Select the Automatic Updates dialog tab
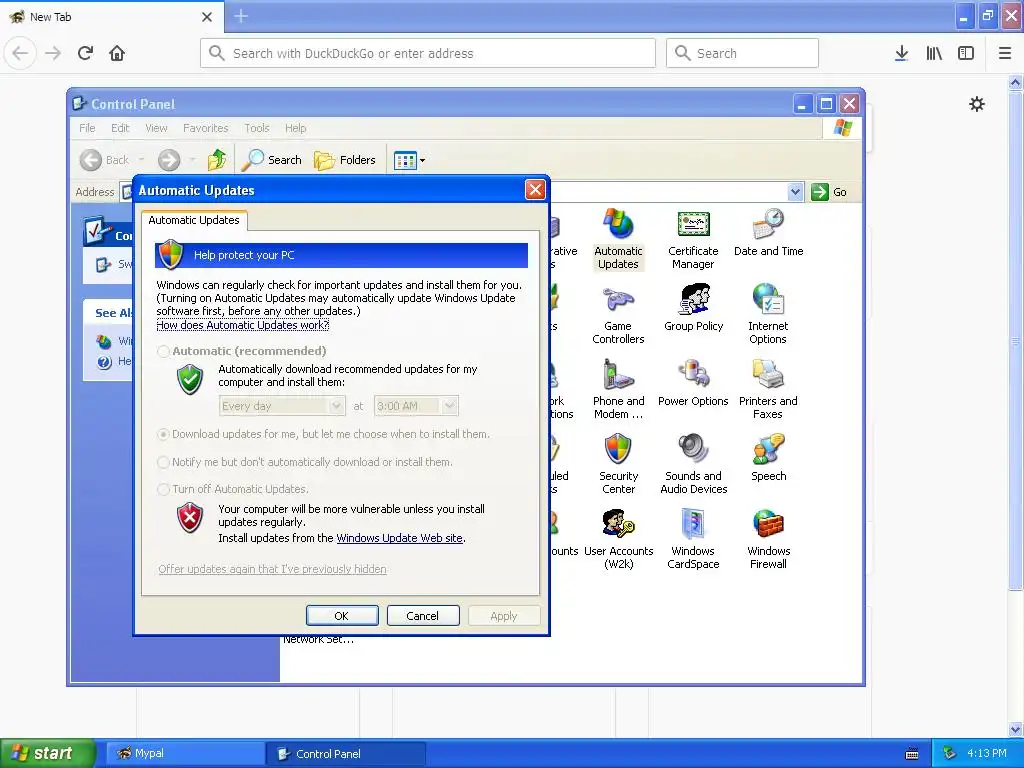 pyautogui.click(x=194, y=220)
